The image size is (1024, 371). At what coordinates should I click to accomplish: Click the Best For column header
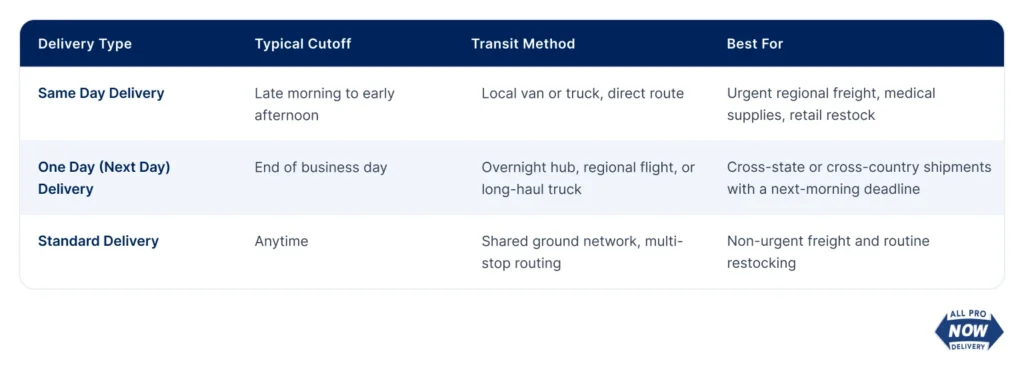(755, 44)
